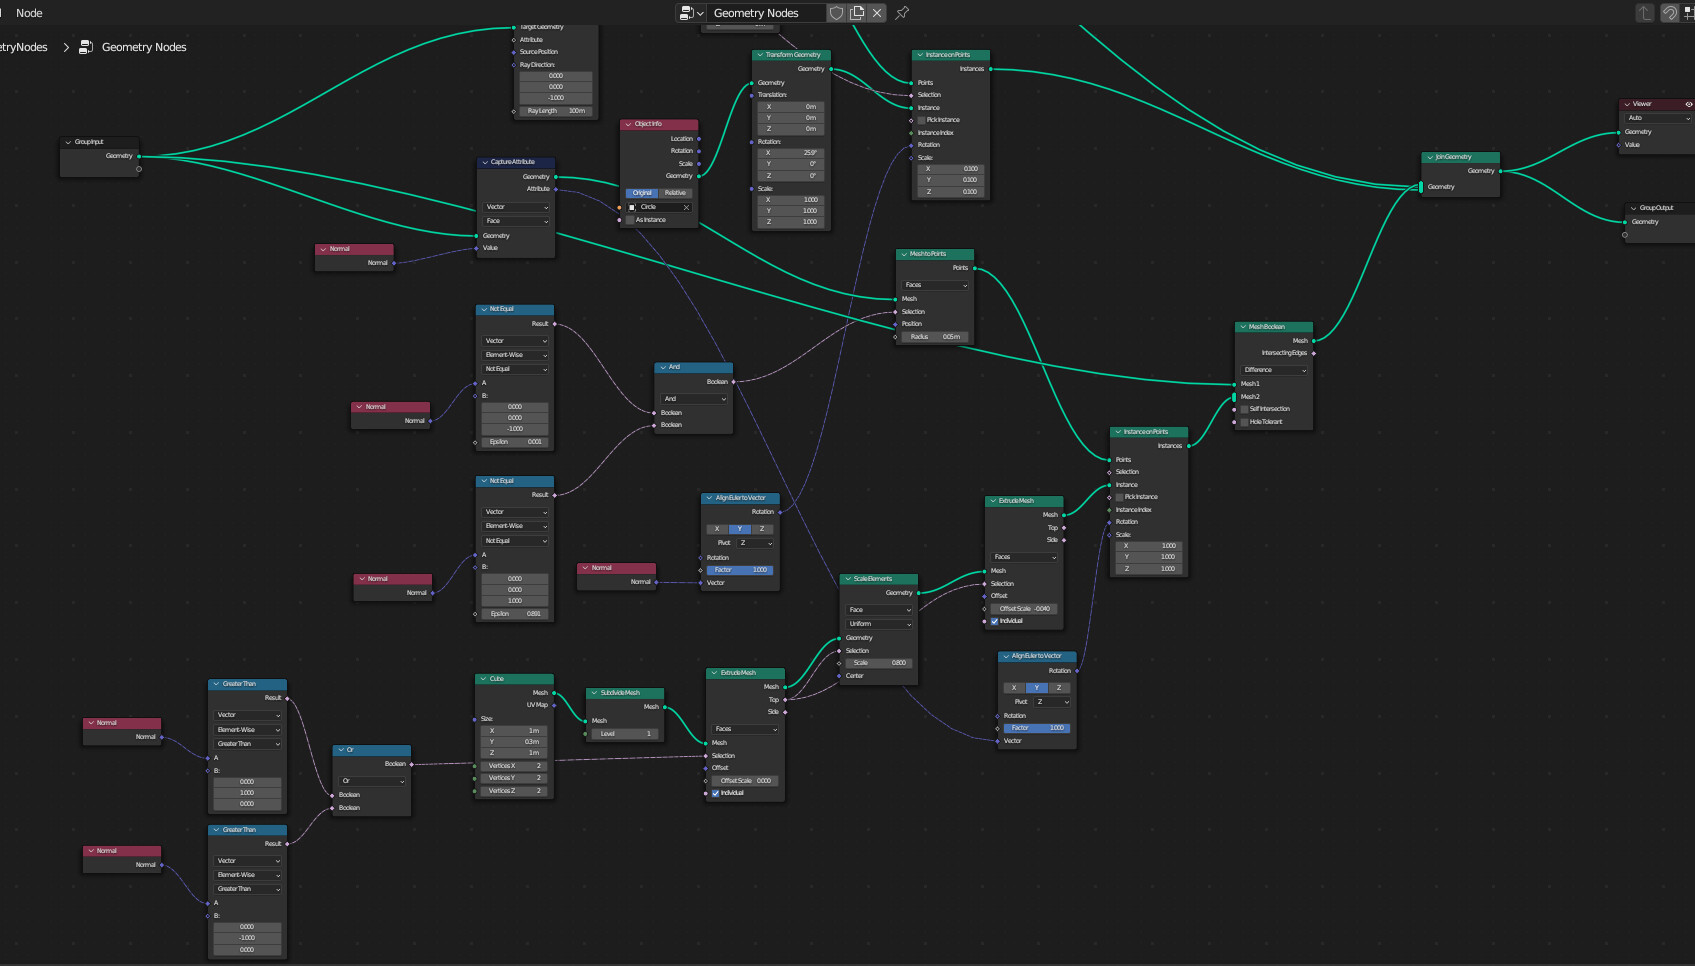Viewport: 1695px width, 966px height.
Task: Click the Ray Length 100m field
Action: [x=555, y=111]
